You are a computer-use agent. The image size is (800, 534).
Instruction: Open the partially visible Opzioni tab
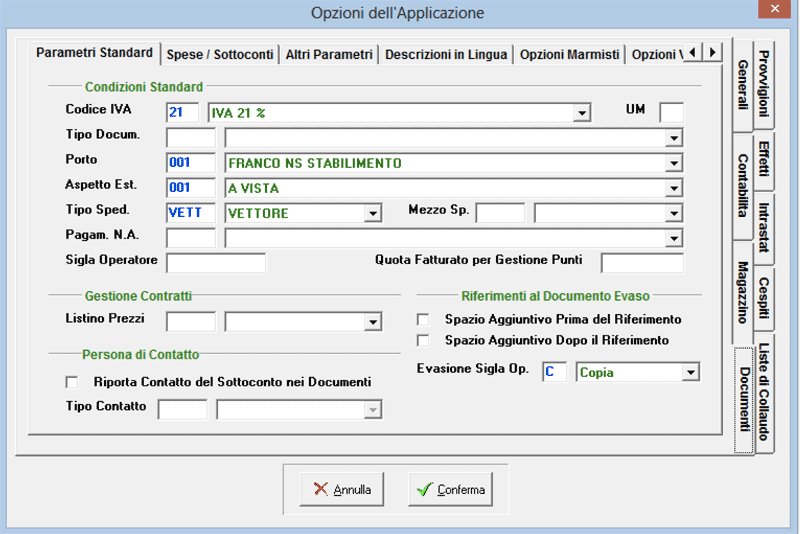tap(655, 55)
